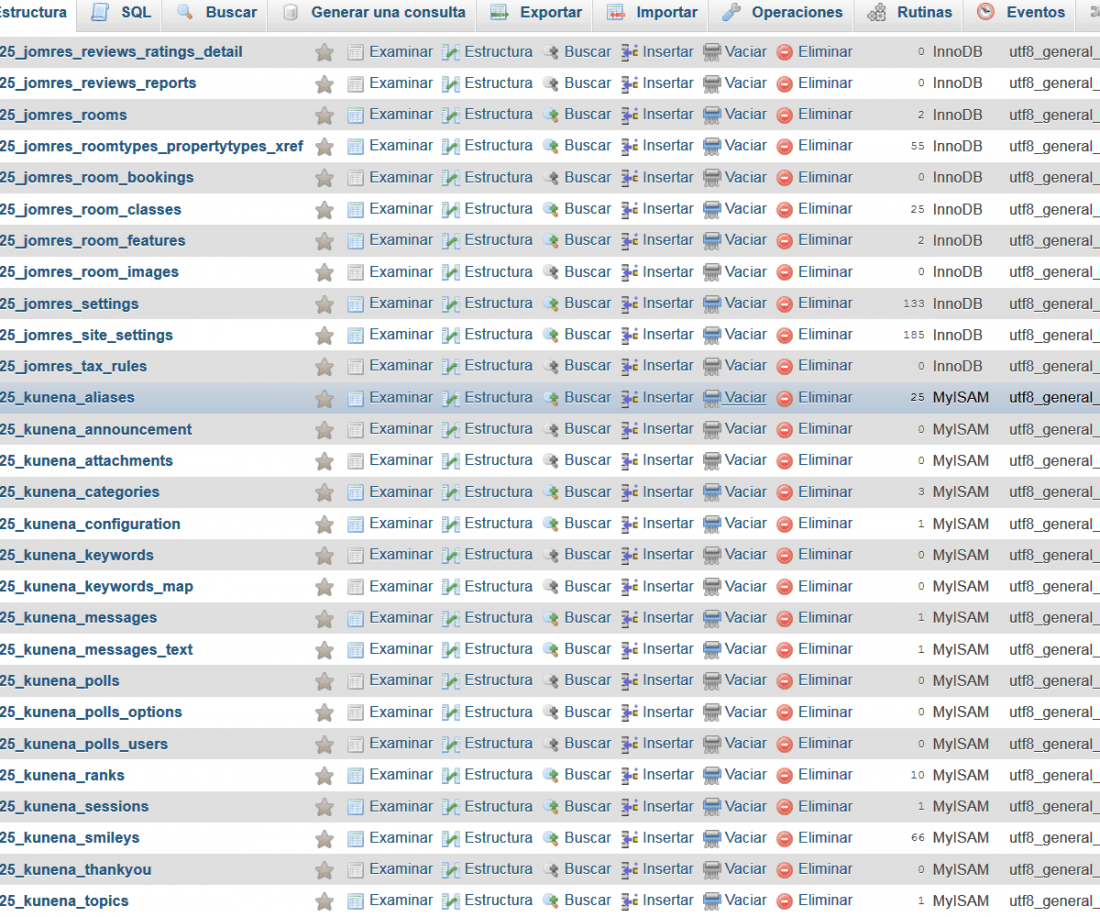
Task: Open table 25_kunena_messages_text
Action: pyautogui.click(x=96, y=650)
